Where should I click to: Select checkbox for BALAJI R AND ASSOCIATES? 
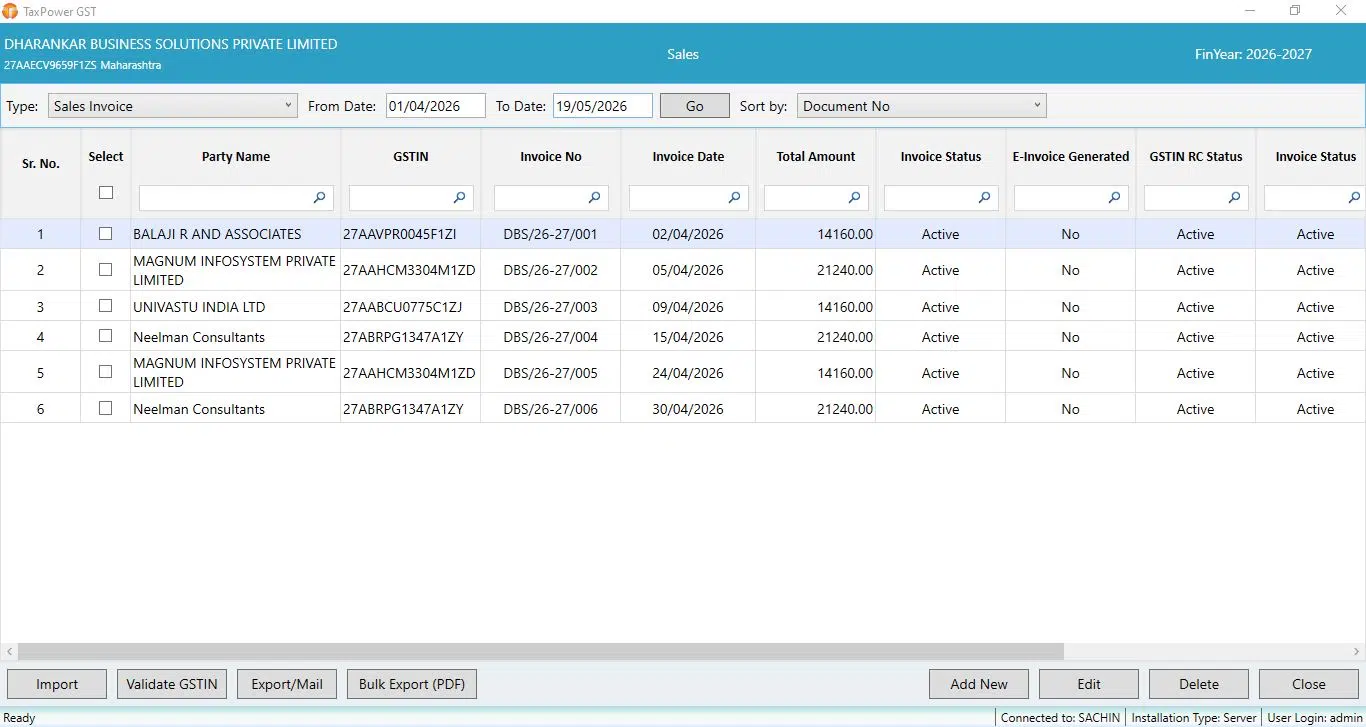point(106,234)
